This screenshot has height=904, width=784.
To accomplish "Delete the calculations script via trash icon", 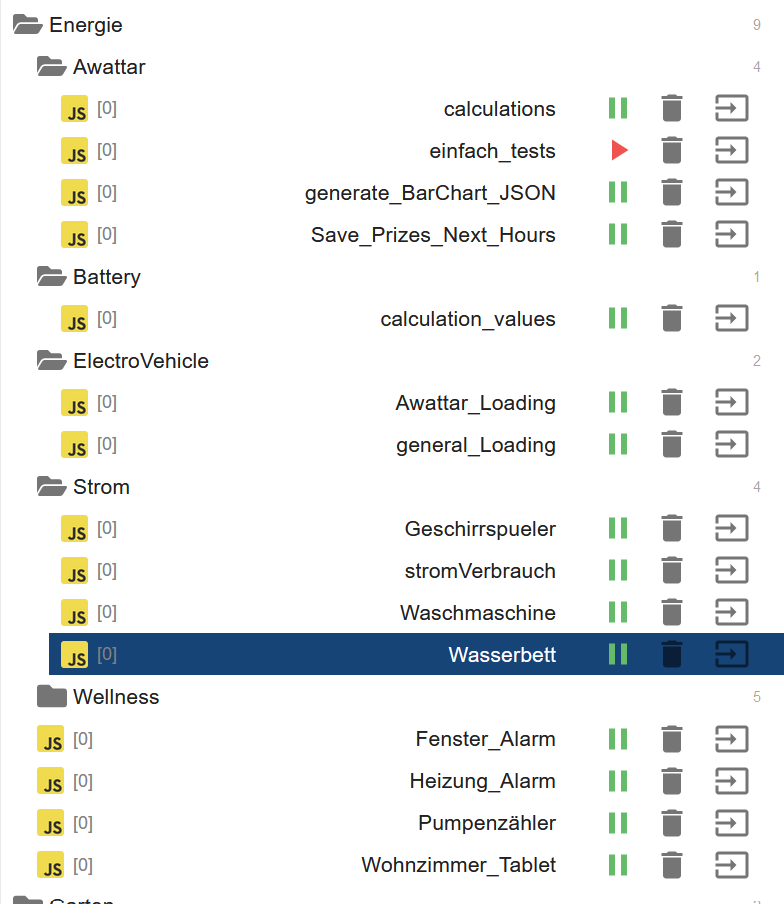I will tap(672, 108).
